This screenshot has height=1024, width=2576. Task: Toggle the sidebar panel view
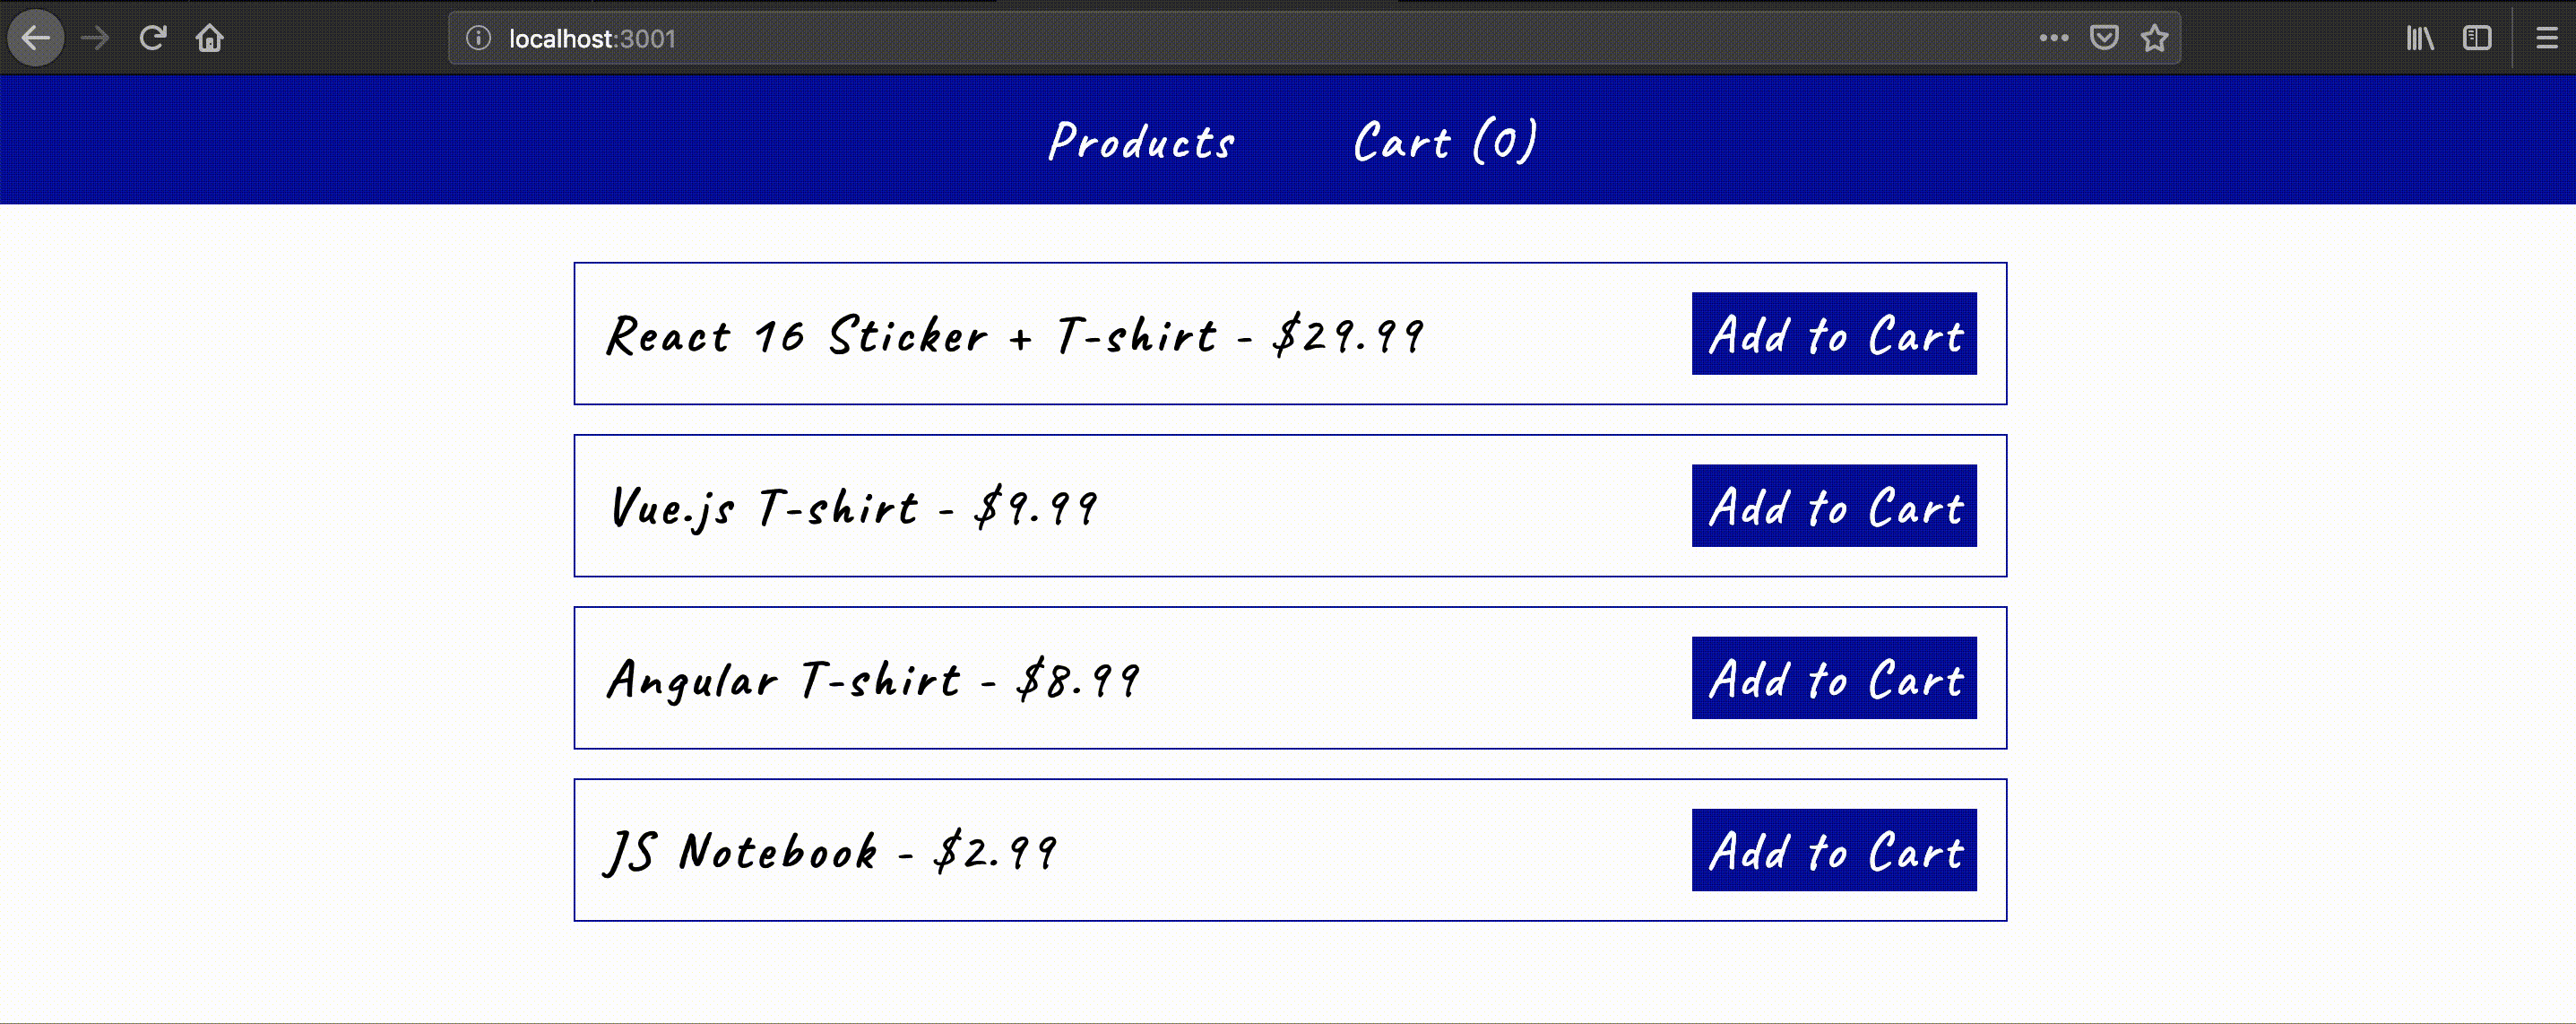point(2481,38)
